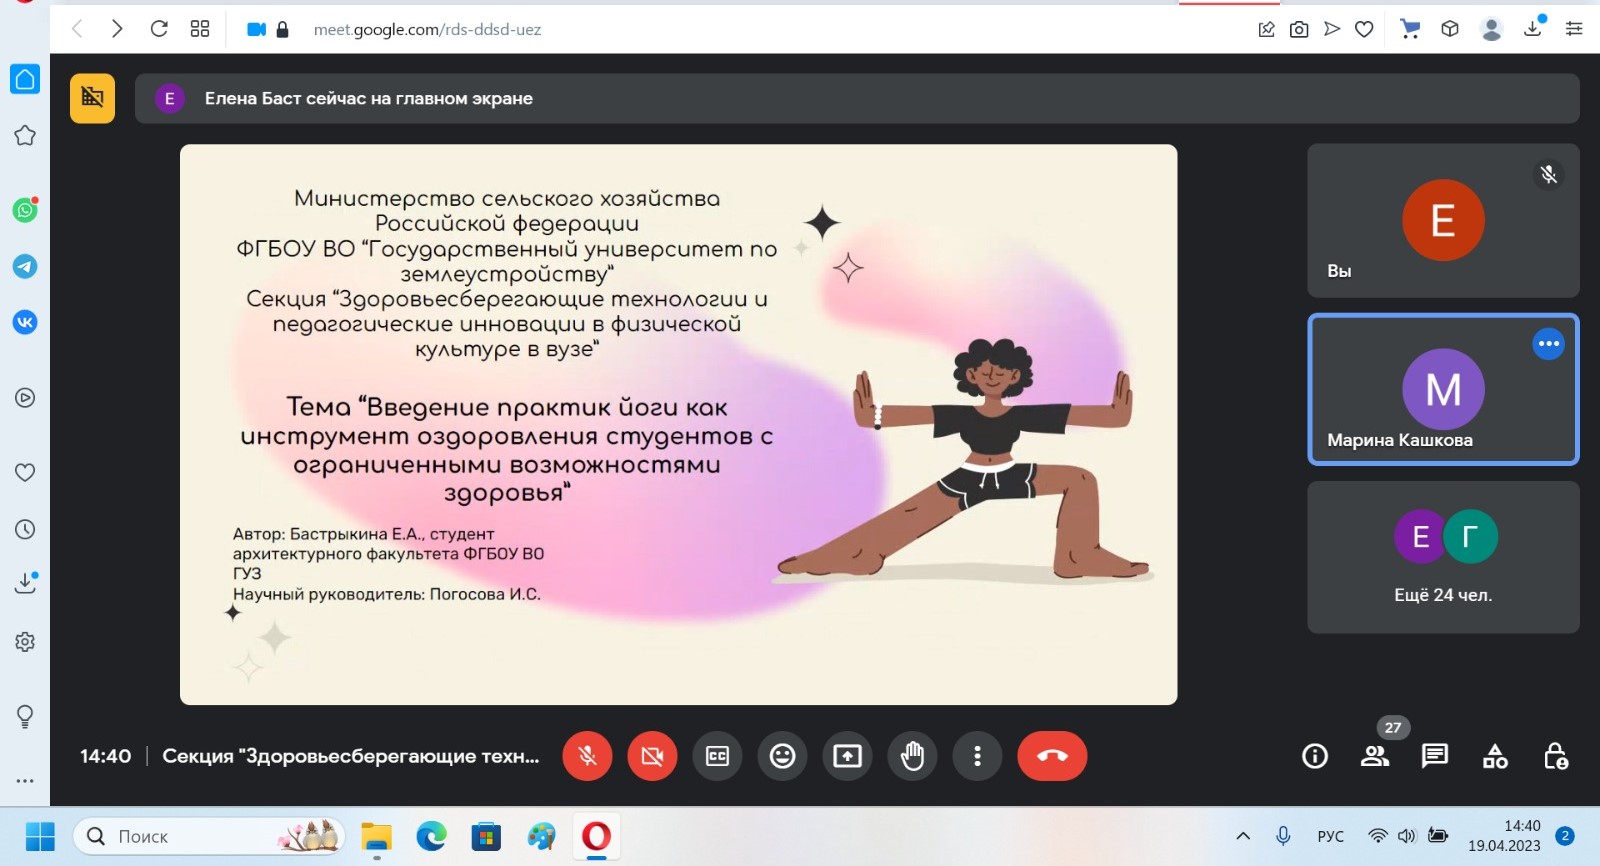1600x866 pixels.
Task: Open sidebar downloads icon
Action: point(26,583)
